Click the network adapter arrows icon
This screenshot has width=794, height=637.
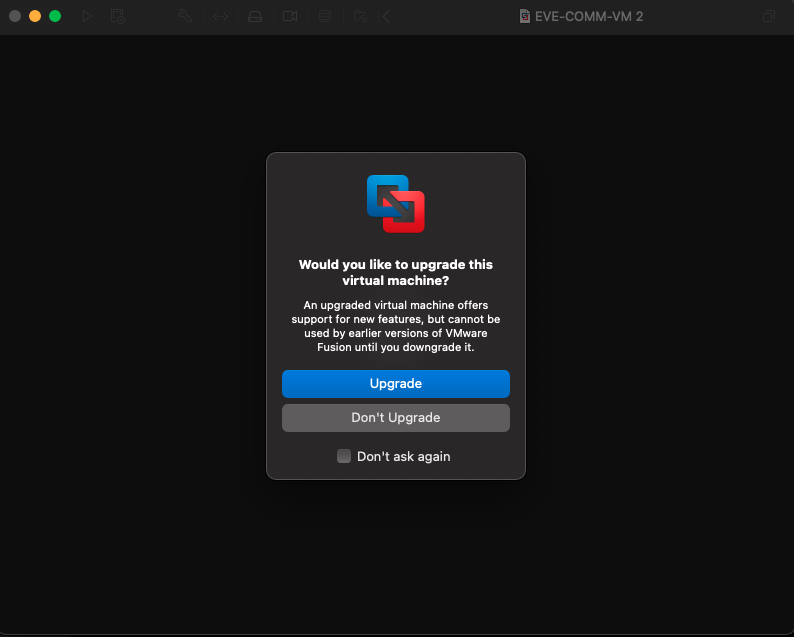click(x=220, y=16)
